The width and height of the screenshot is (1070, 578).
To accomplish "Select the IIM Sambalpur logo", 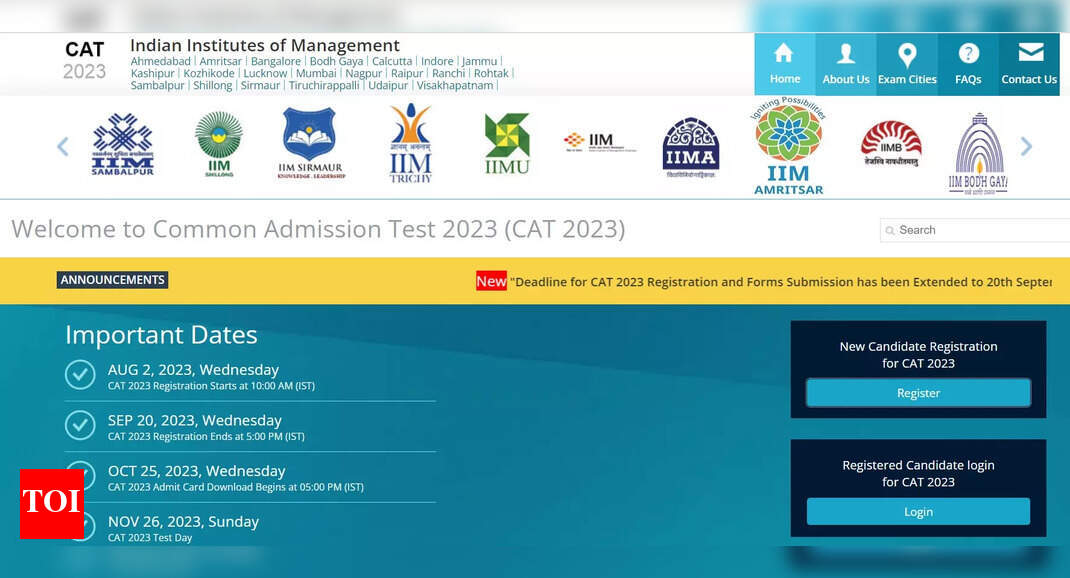I will [122, 146].
